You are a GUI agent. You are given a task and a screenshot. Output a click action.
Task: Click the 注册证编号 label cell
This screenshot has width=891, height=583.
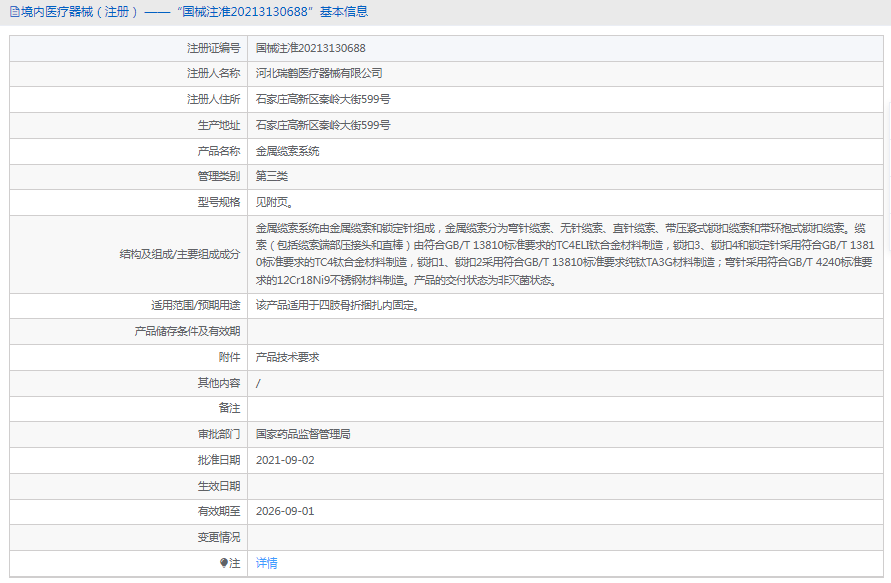[214, 48]
